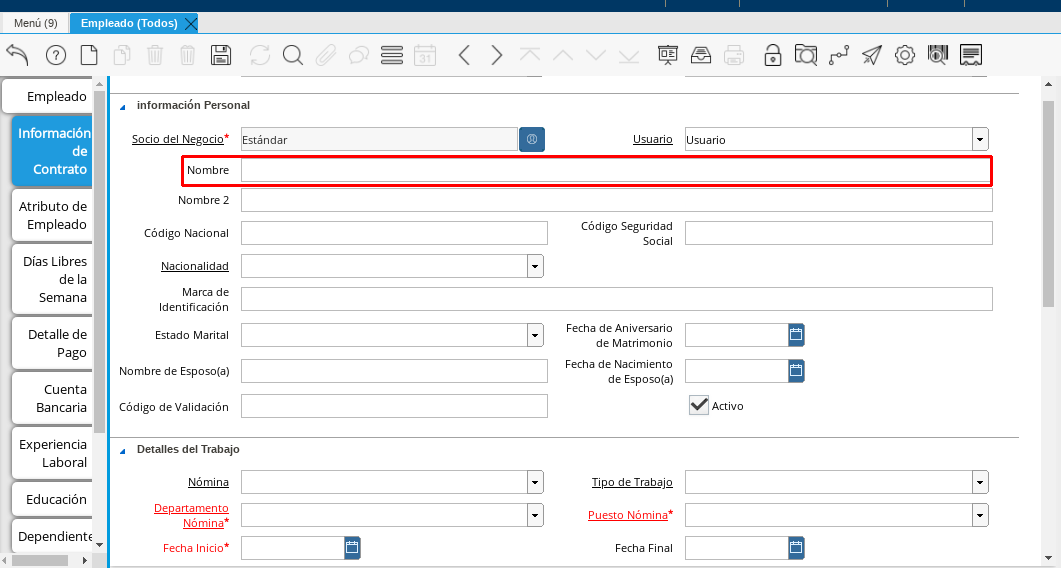Viewport: 1061px width, 570px height.
Task: Open the Usuario dropdown
Action: [x=980, y=140]
